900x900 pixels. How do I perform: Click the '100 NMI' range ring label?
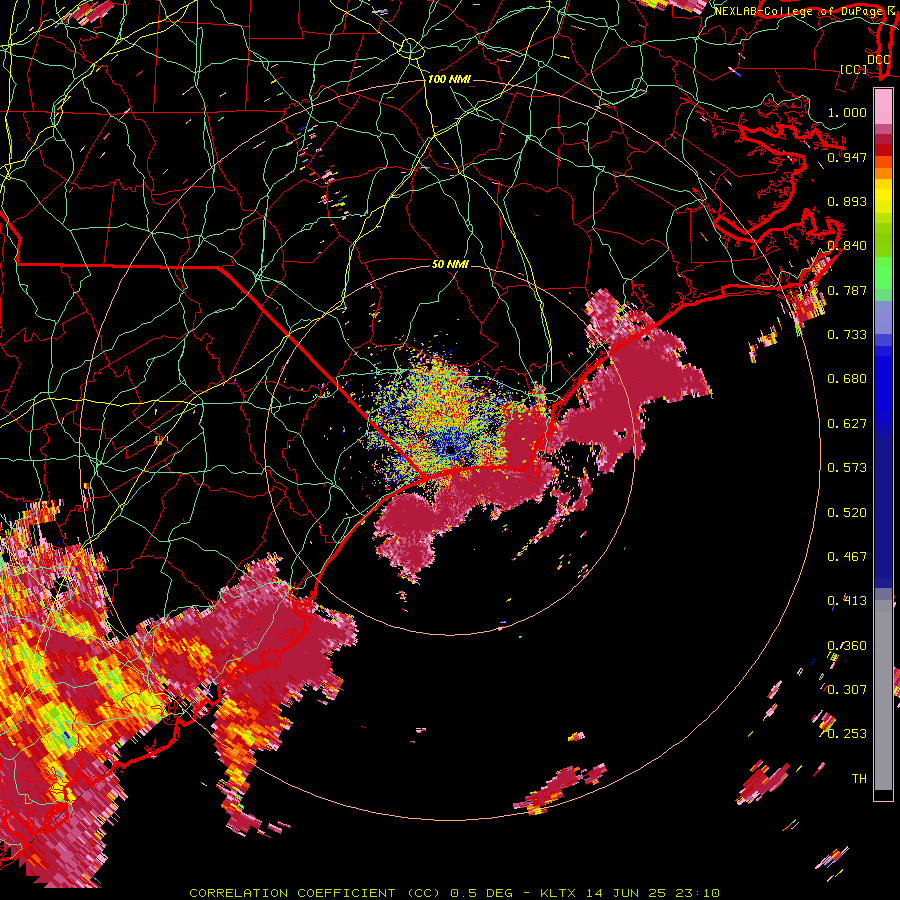pyautogui.click(x=449, y=79)
